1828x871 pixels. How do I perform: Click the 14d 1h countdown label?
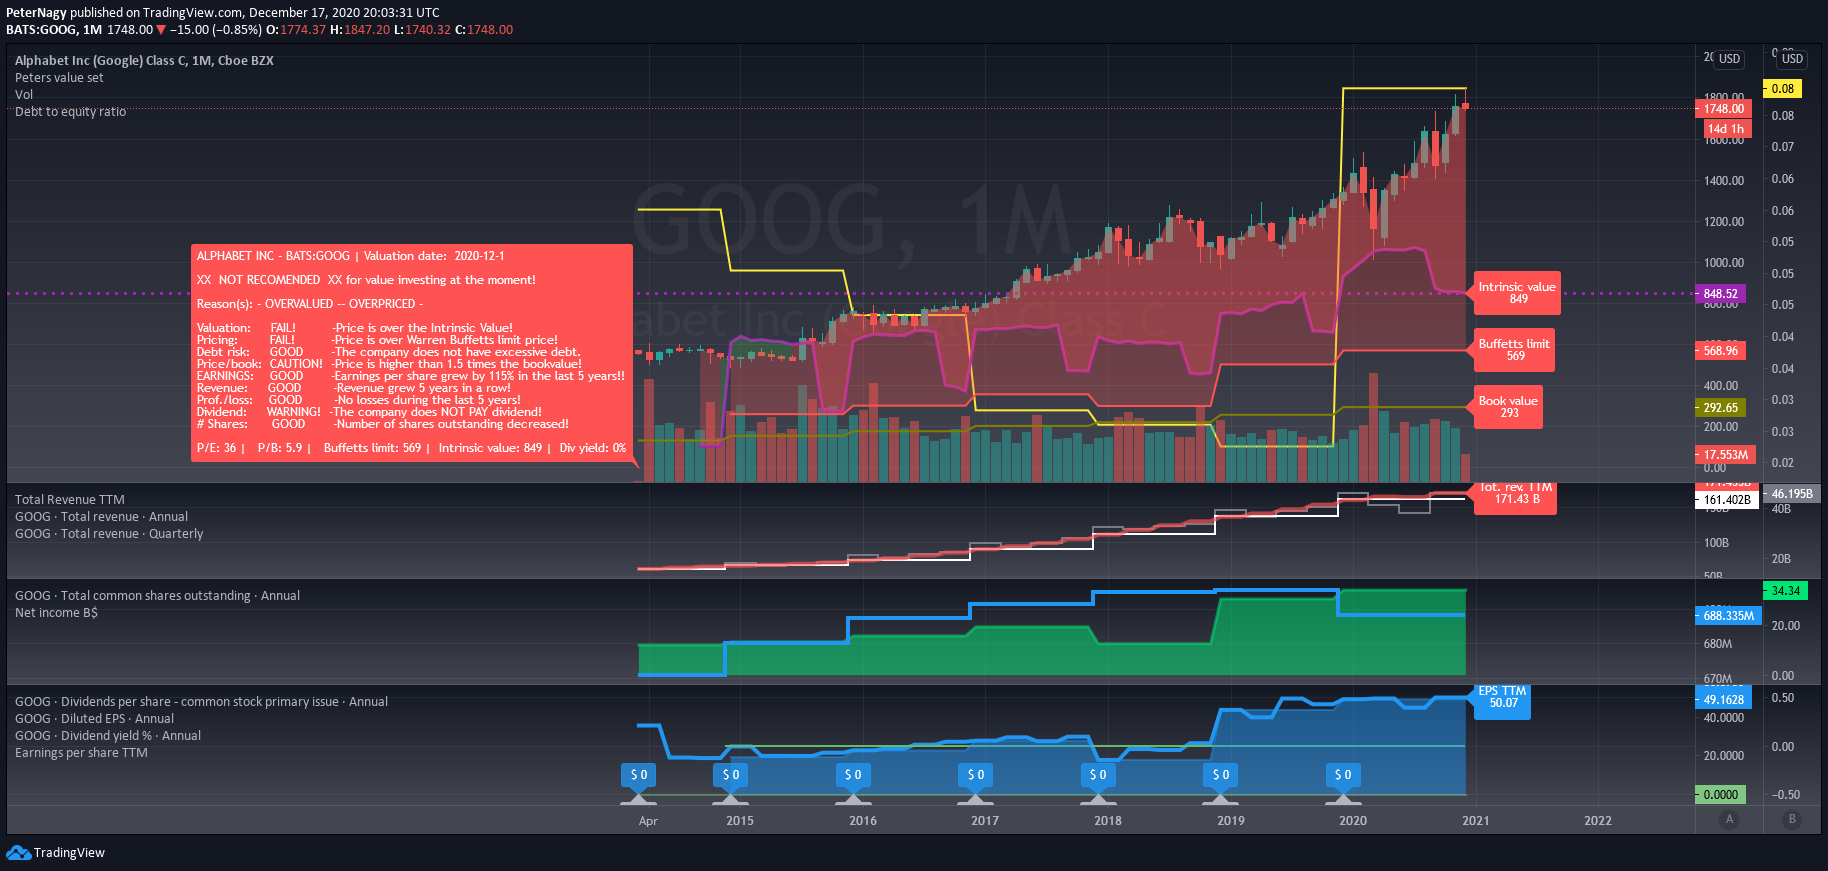1726,129
